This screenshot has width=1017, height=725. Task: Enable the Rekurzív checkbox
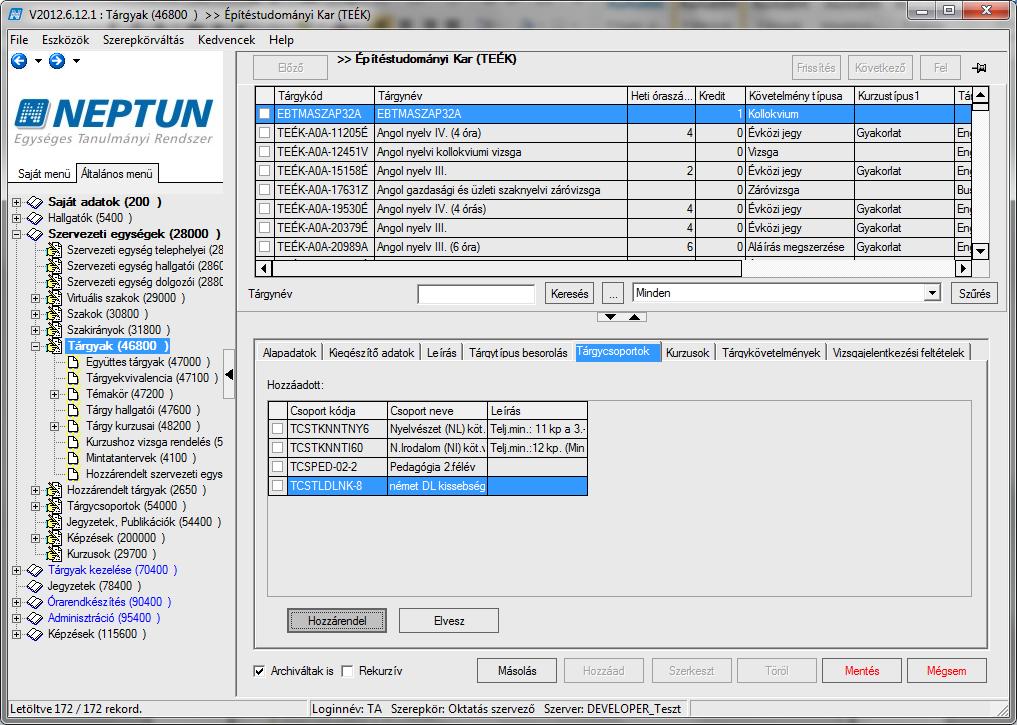point(348,671)
